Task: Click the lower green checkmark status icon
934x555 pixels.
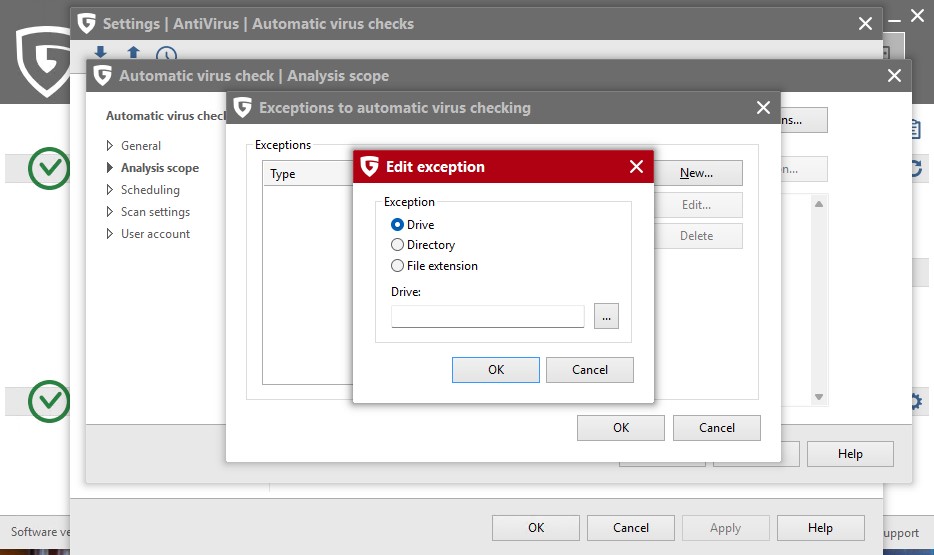Action: [49, 401]
